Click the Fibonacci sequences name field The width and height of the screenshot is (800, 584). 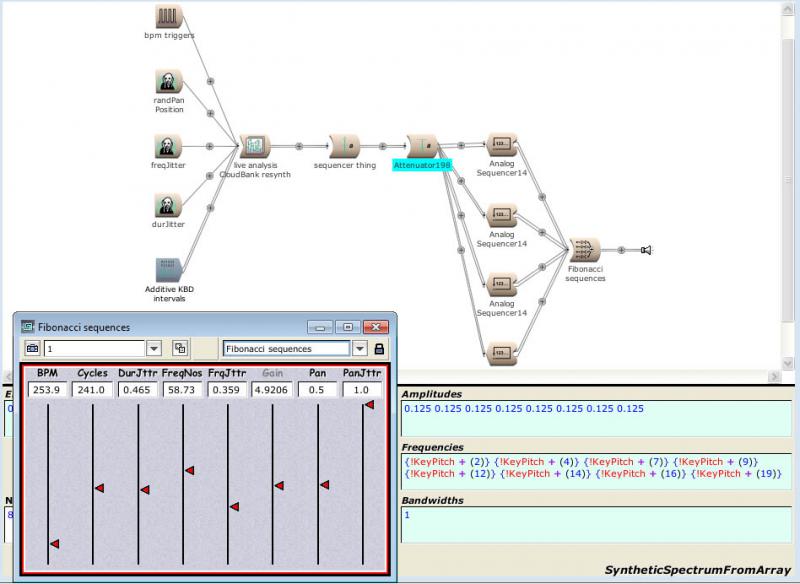(286, 349)
